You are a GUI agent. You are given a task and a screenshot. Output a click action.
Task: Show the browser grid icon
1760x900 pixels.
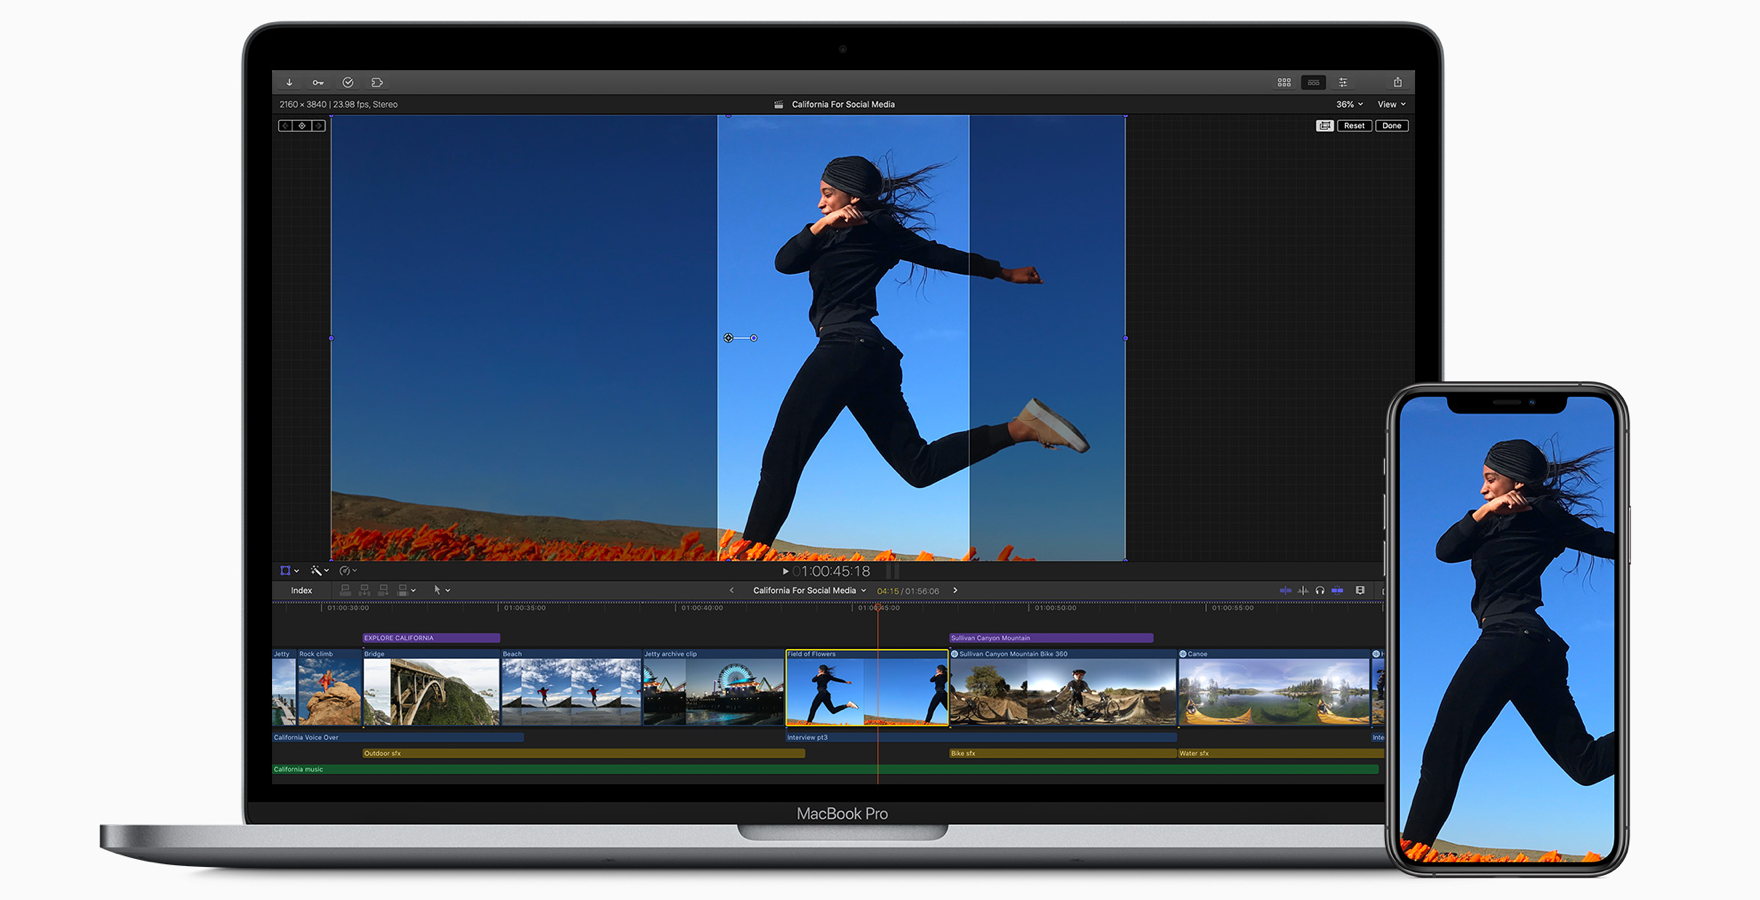(1284, 82)
